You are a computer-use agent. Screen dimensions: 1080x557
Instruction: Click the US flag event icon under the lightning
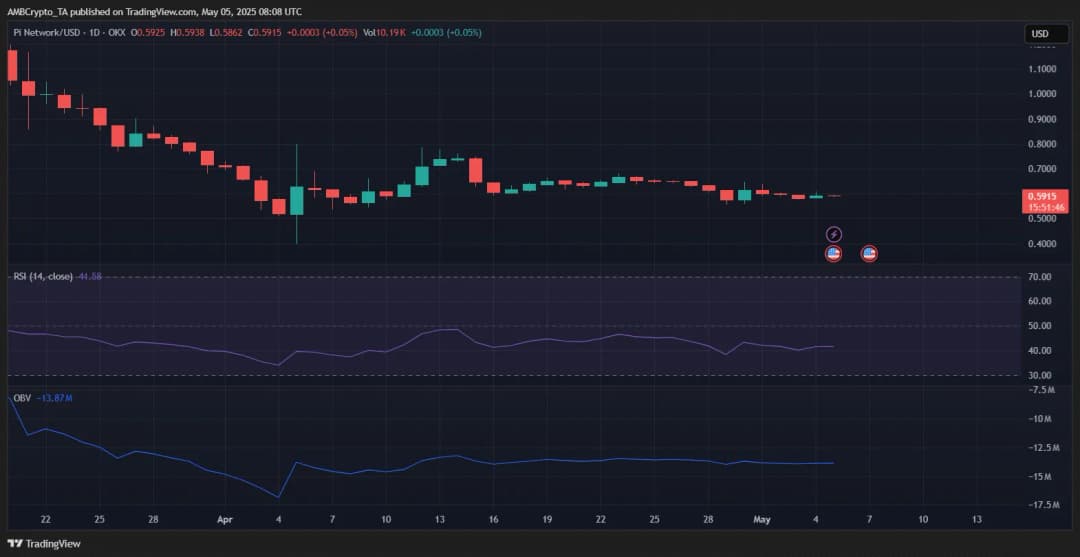coord(833,254)
